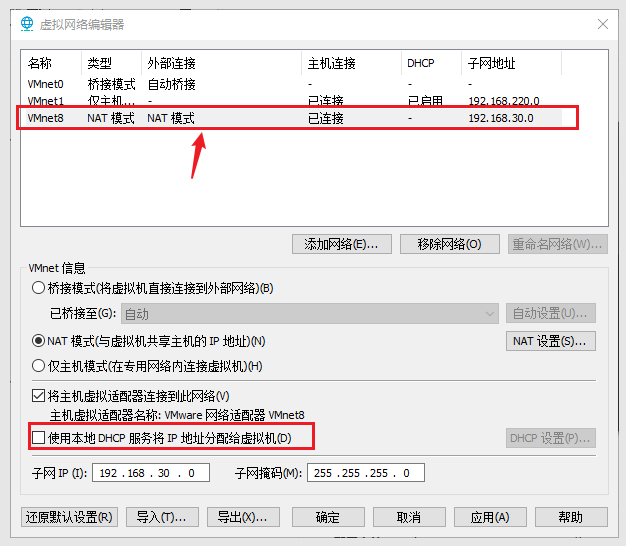Click 已连接 cell in VMnet8 row
Screen dimensions: 626x546
click(326, 118)
